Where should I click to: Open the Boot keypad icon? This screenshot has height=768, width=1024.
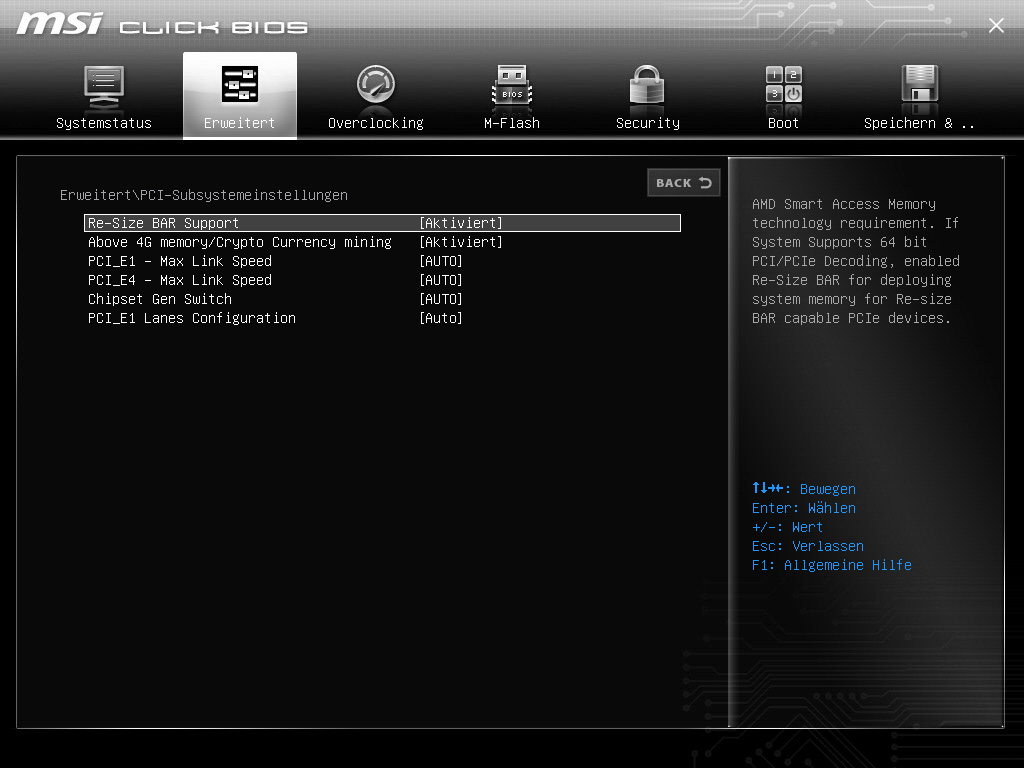[x=784, y=85]
